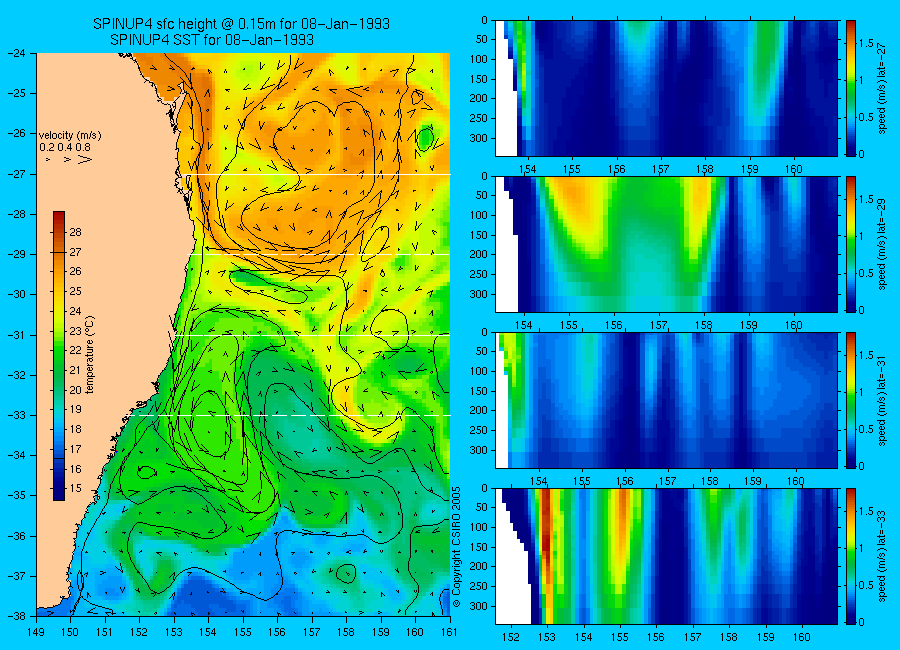Screen dimensions: 900x650
Task: Click the 300 depth tick of lat=-29 section
Action: pyautogui.click(x=479, y=294)
